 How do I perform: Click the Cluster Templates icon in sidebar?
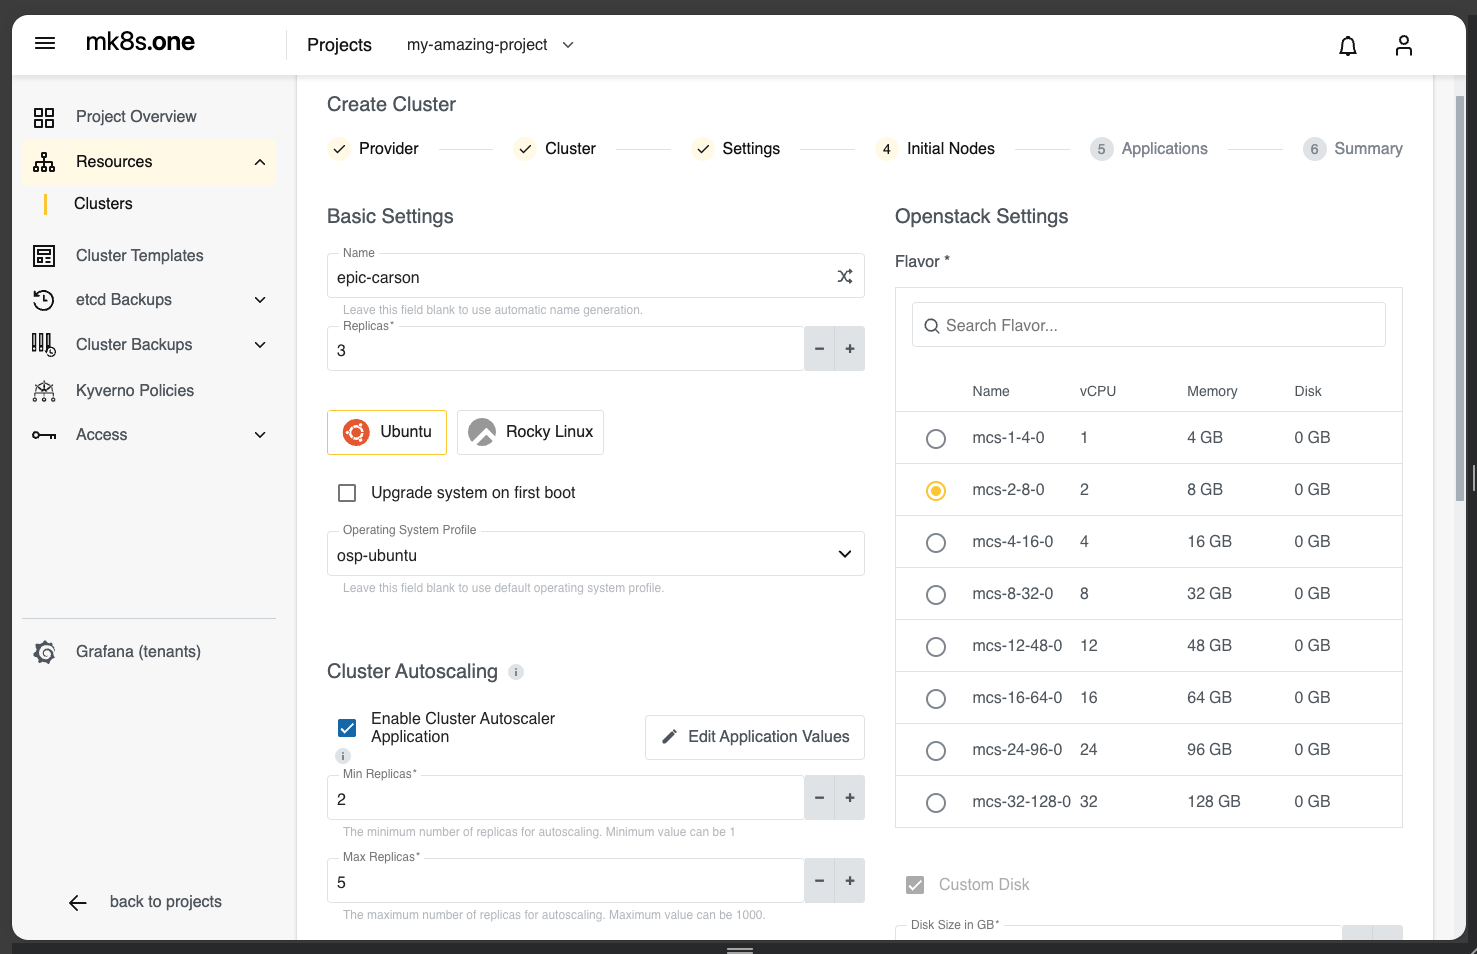pyautogui.click(x=44, y=255)
